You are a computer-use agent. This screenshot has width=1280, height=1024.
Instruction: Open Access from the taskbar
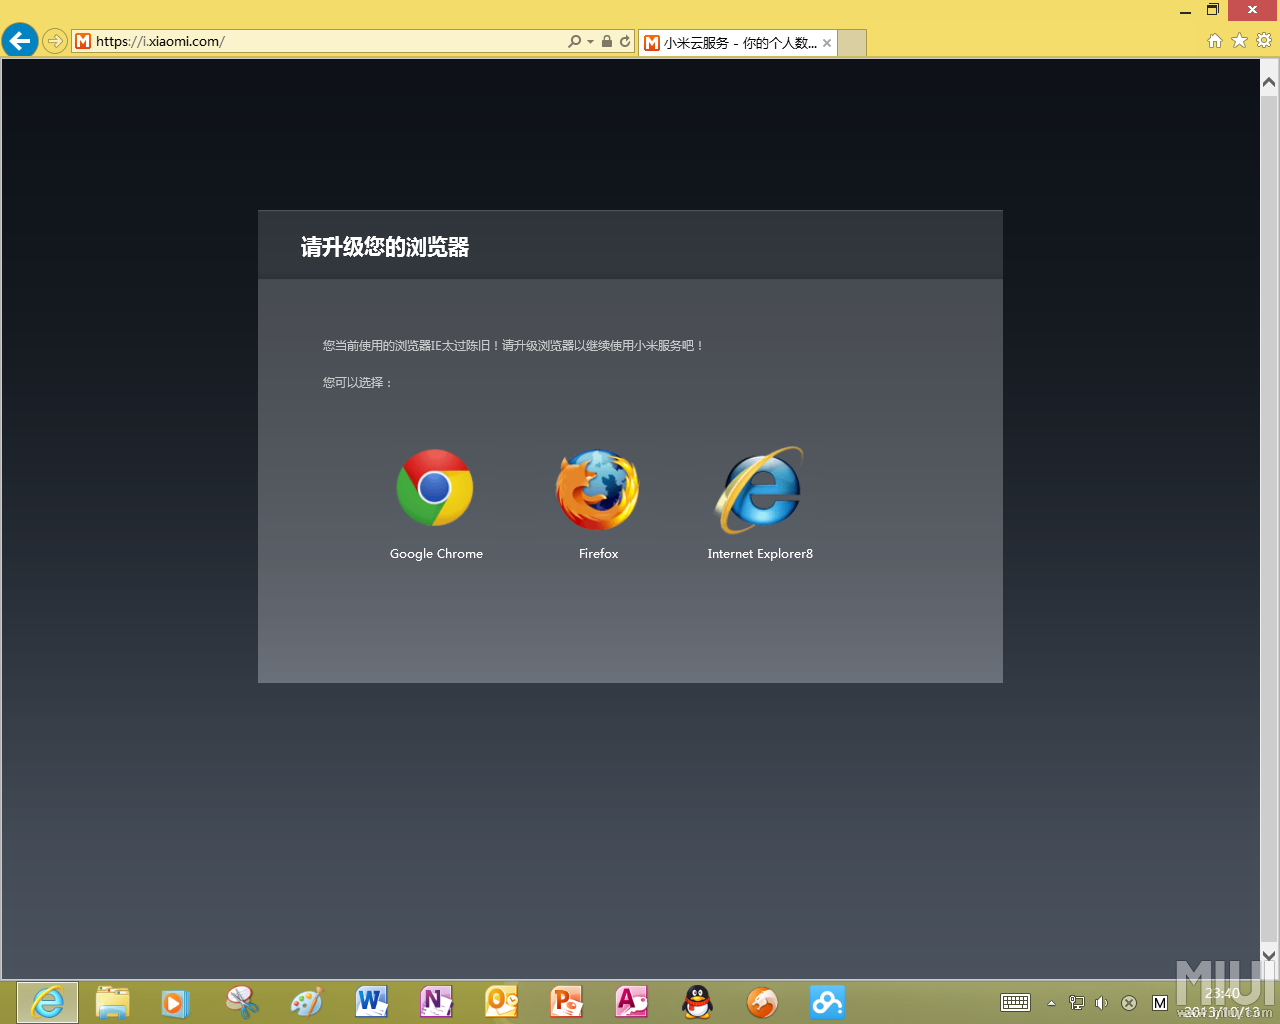coord(631,1002)
